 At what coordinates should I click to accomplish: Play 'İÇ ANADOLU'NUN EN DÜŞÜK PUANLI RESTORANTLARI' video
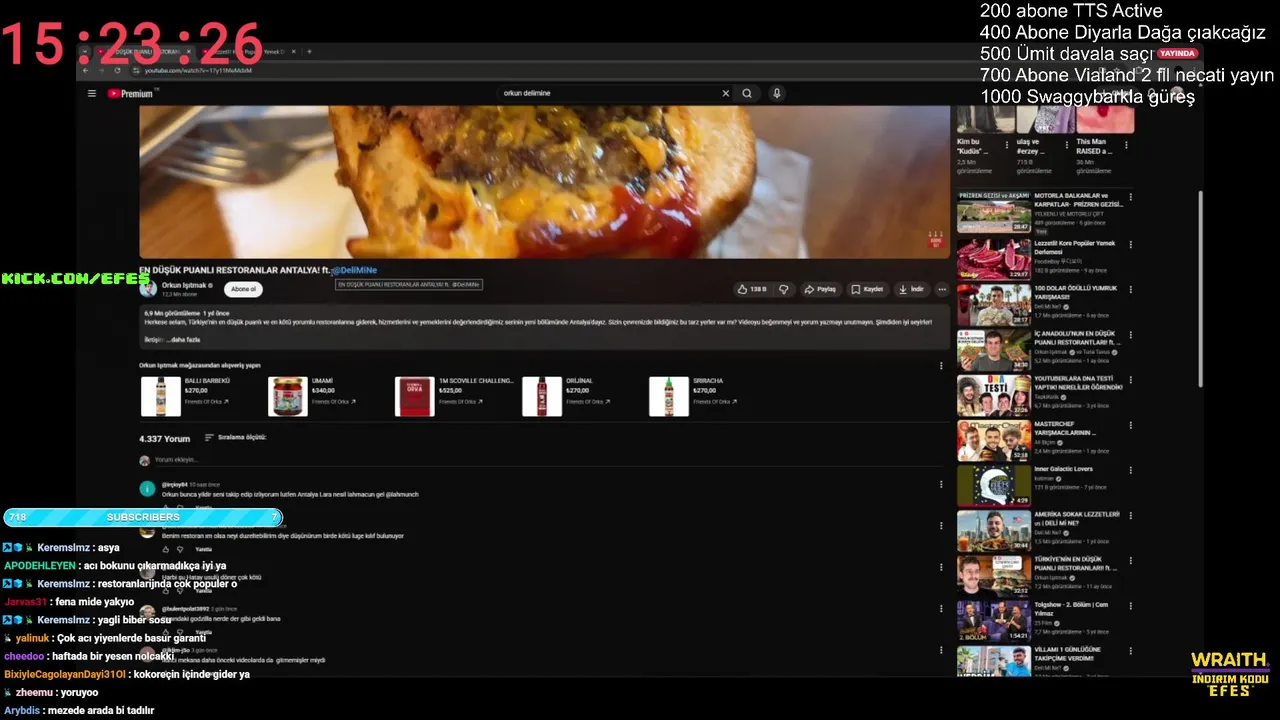tap(993, 350)
